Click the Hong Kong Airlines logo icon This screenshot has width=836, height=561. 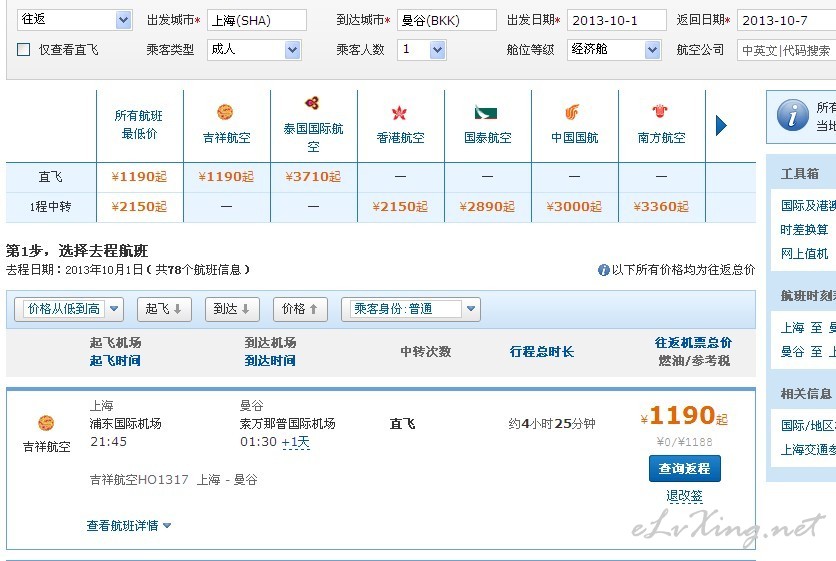click(399, 113)
